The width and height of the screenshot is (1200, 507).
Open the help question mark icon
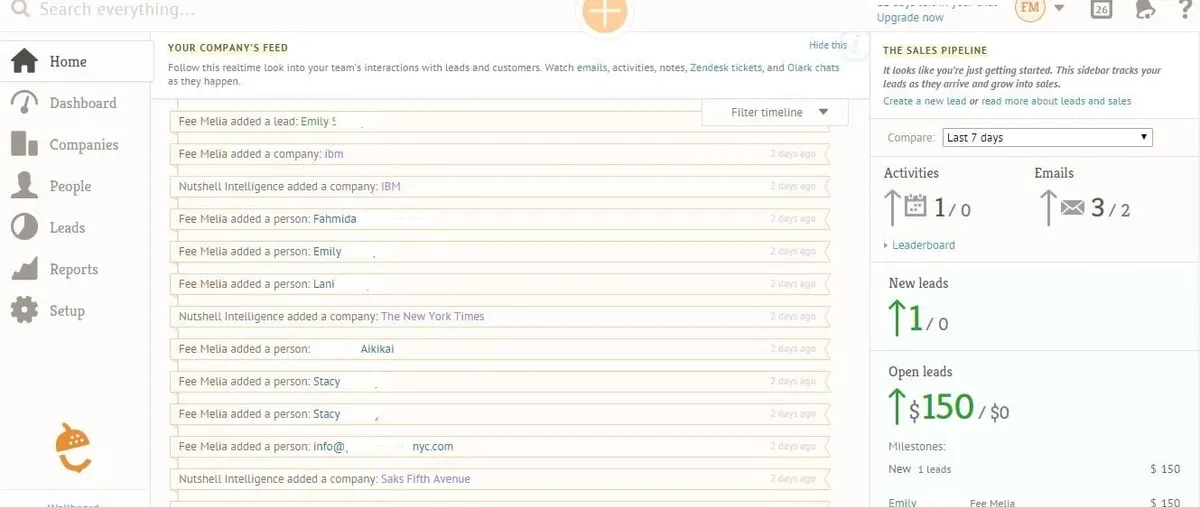1186,9
